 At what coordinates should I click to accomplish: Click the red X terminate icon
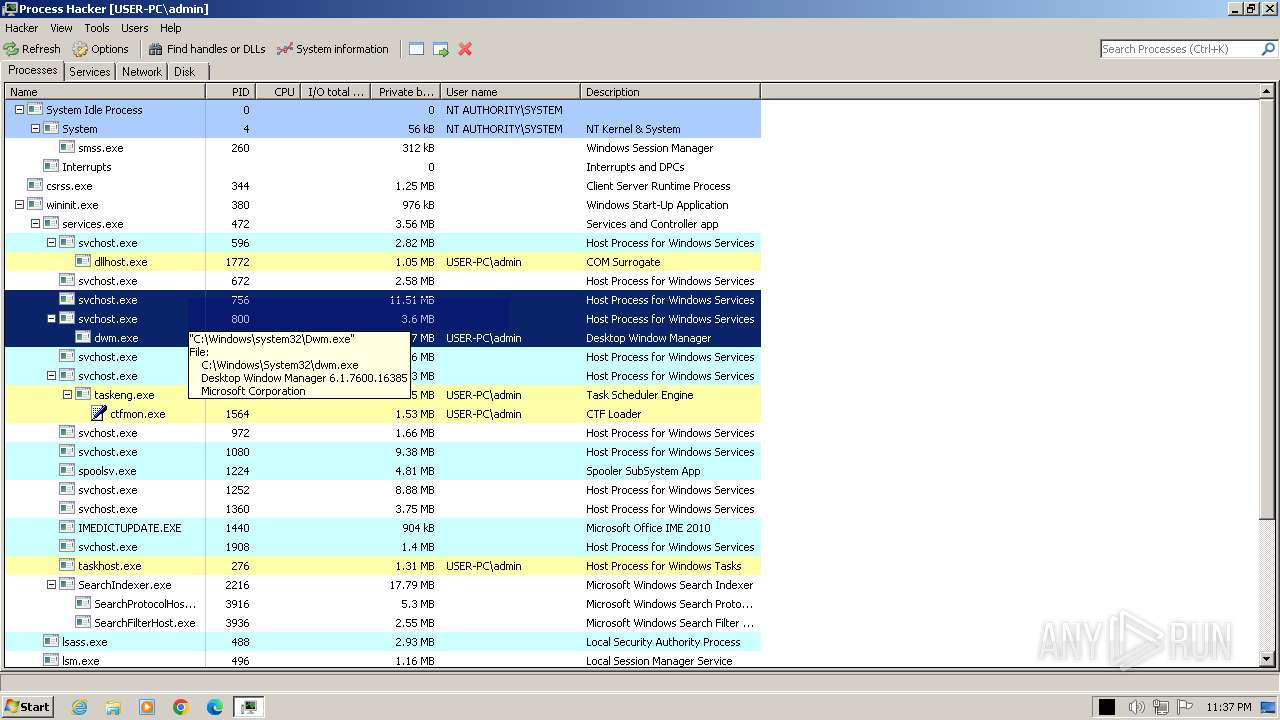point(465,49)
